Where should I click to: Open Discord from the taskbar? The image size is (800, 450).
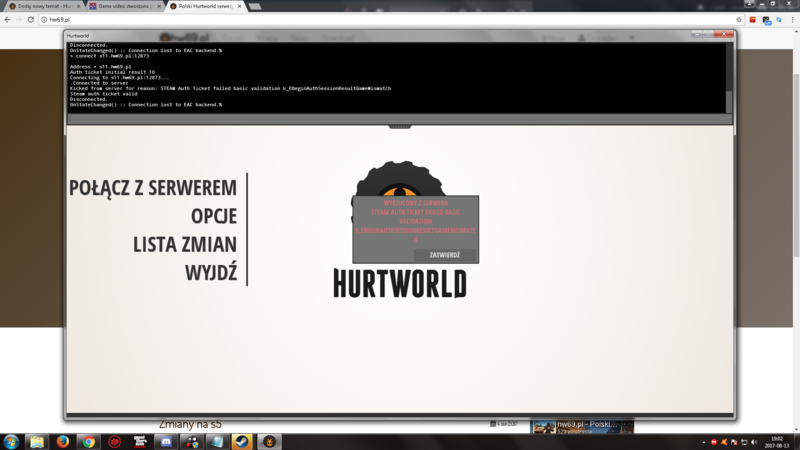(x=166, y=441)
